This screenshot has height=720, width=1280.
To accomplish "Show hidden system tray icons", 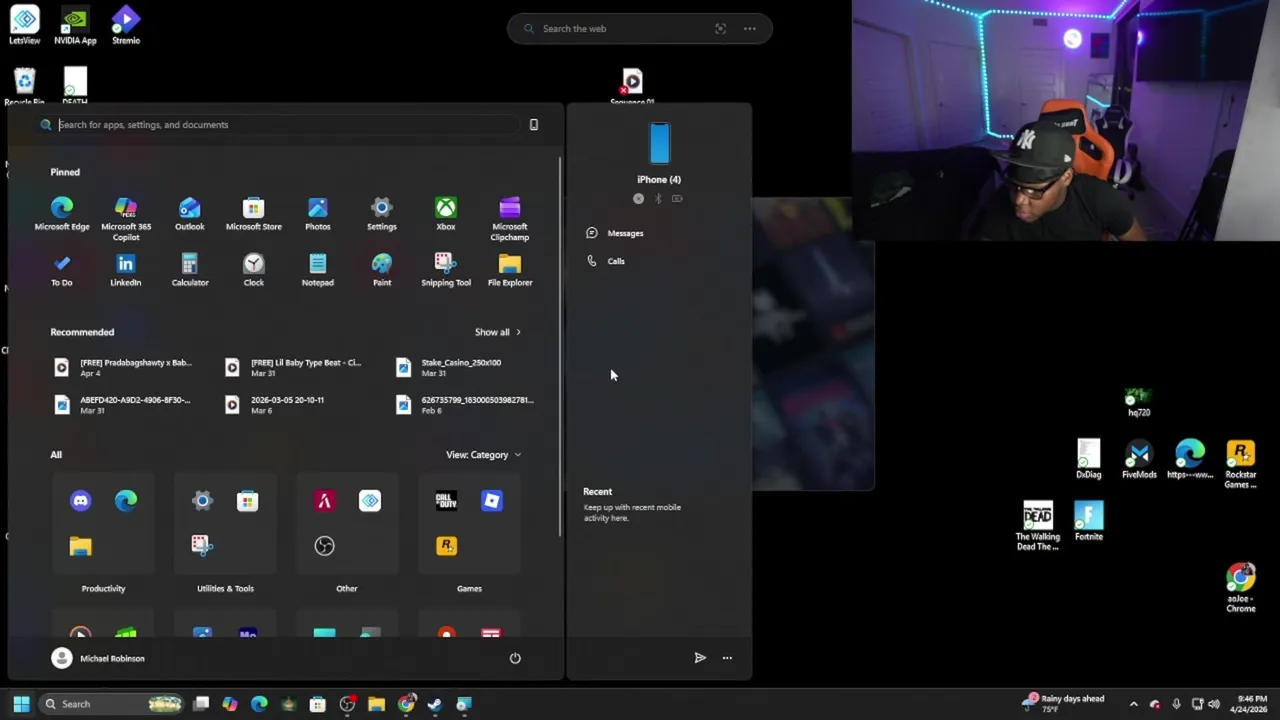I will pyautogui.click(x=1133, y=704).
